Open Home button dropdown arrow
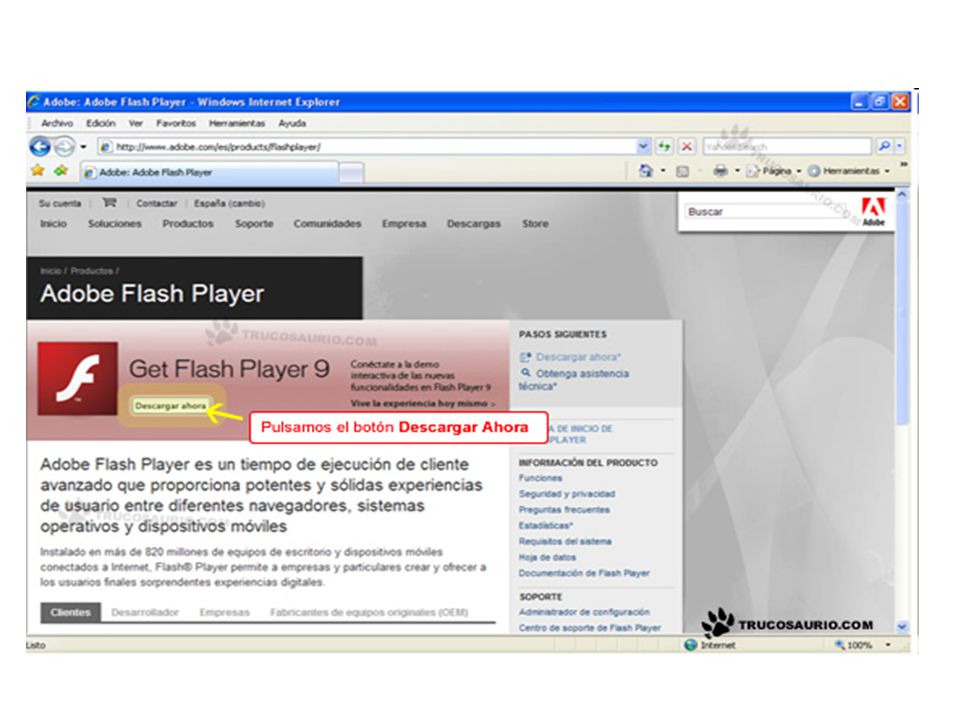The width and height of the screenshot is (960, 720). click(x=663, y=171)
